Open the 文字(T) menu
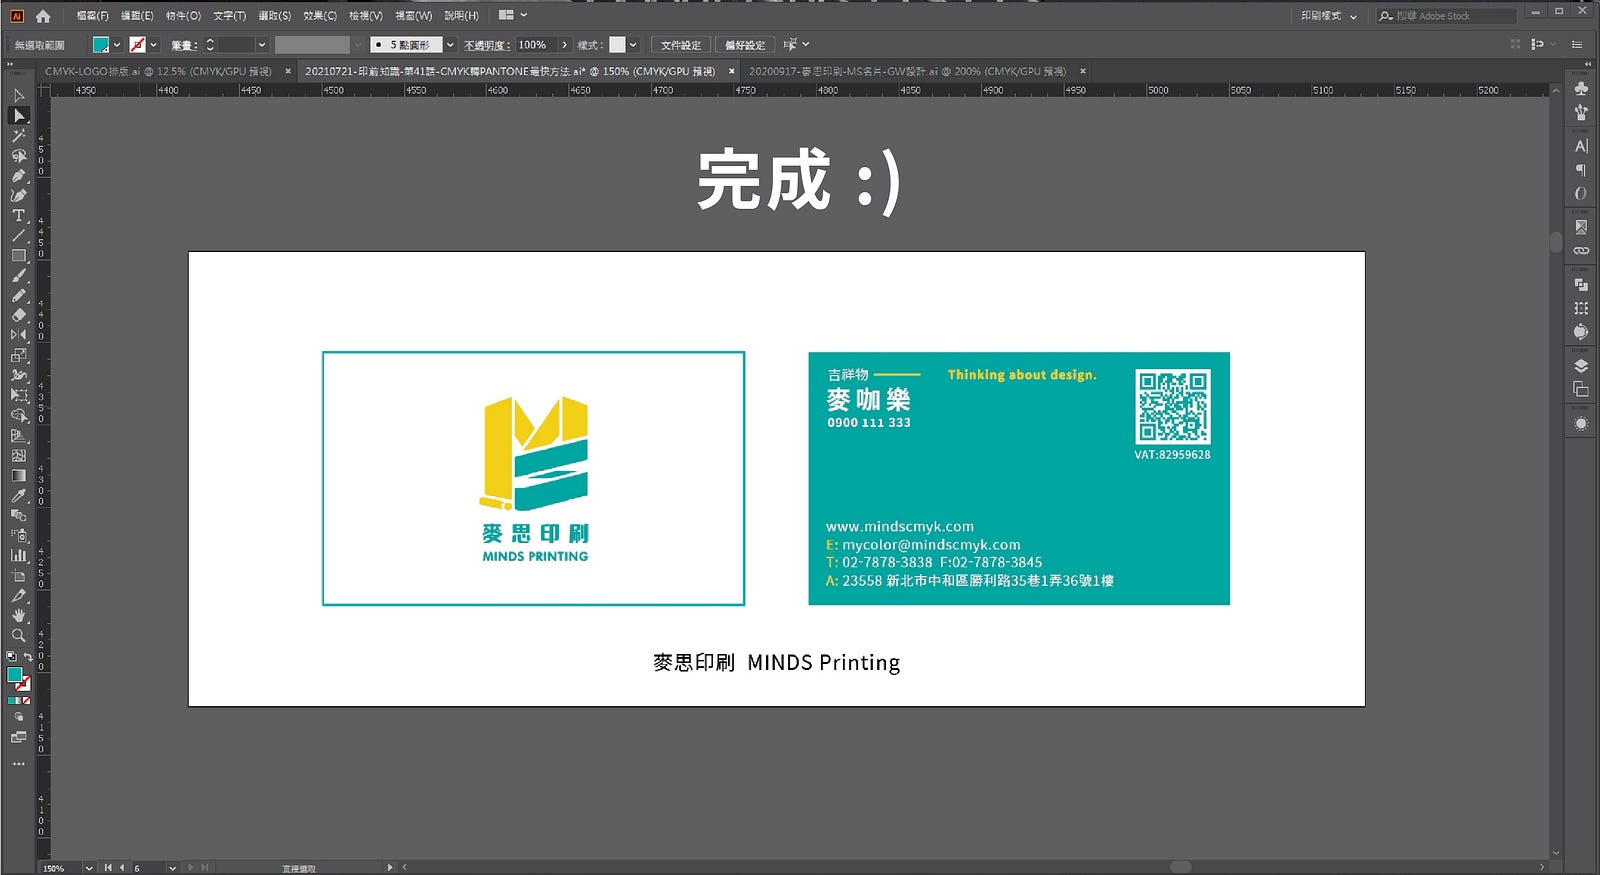This screenshot has height=875, width=1600. click(229, 16)
